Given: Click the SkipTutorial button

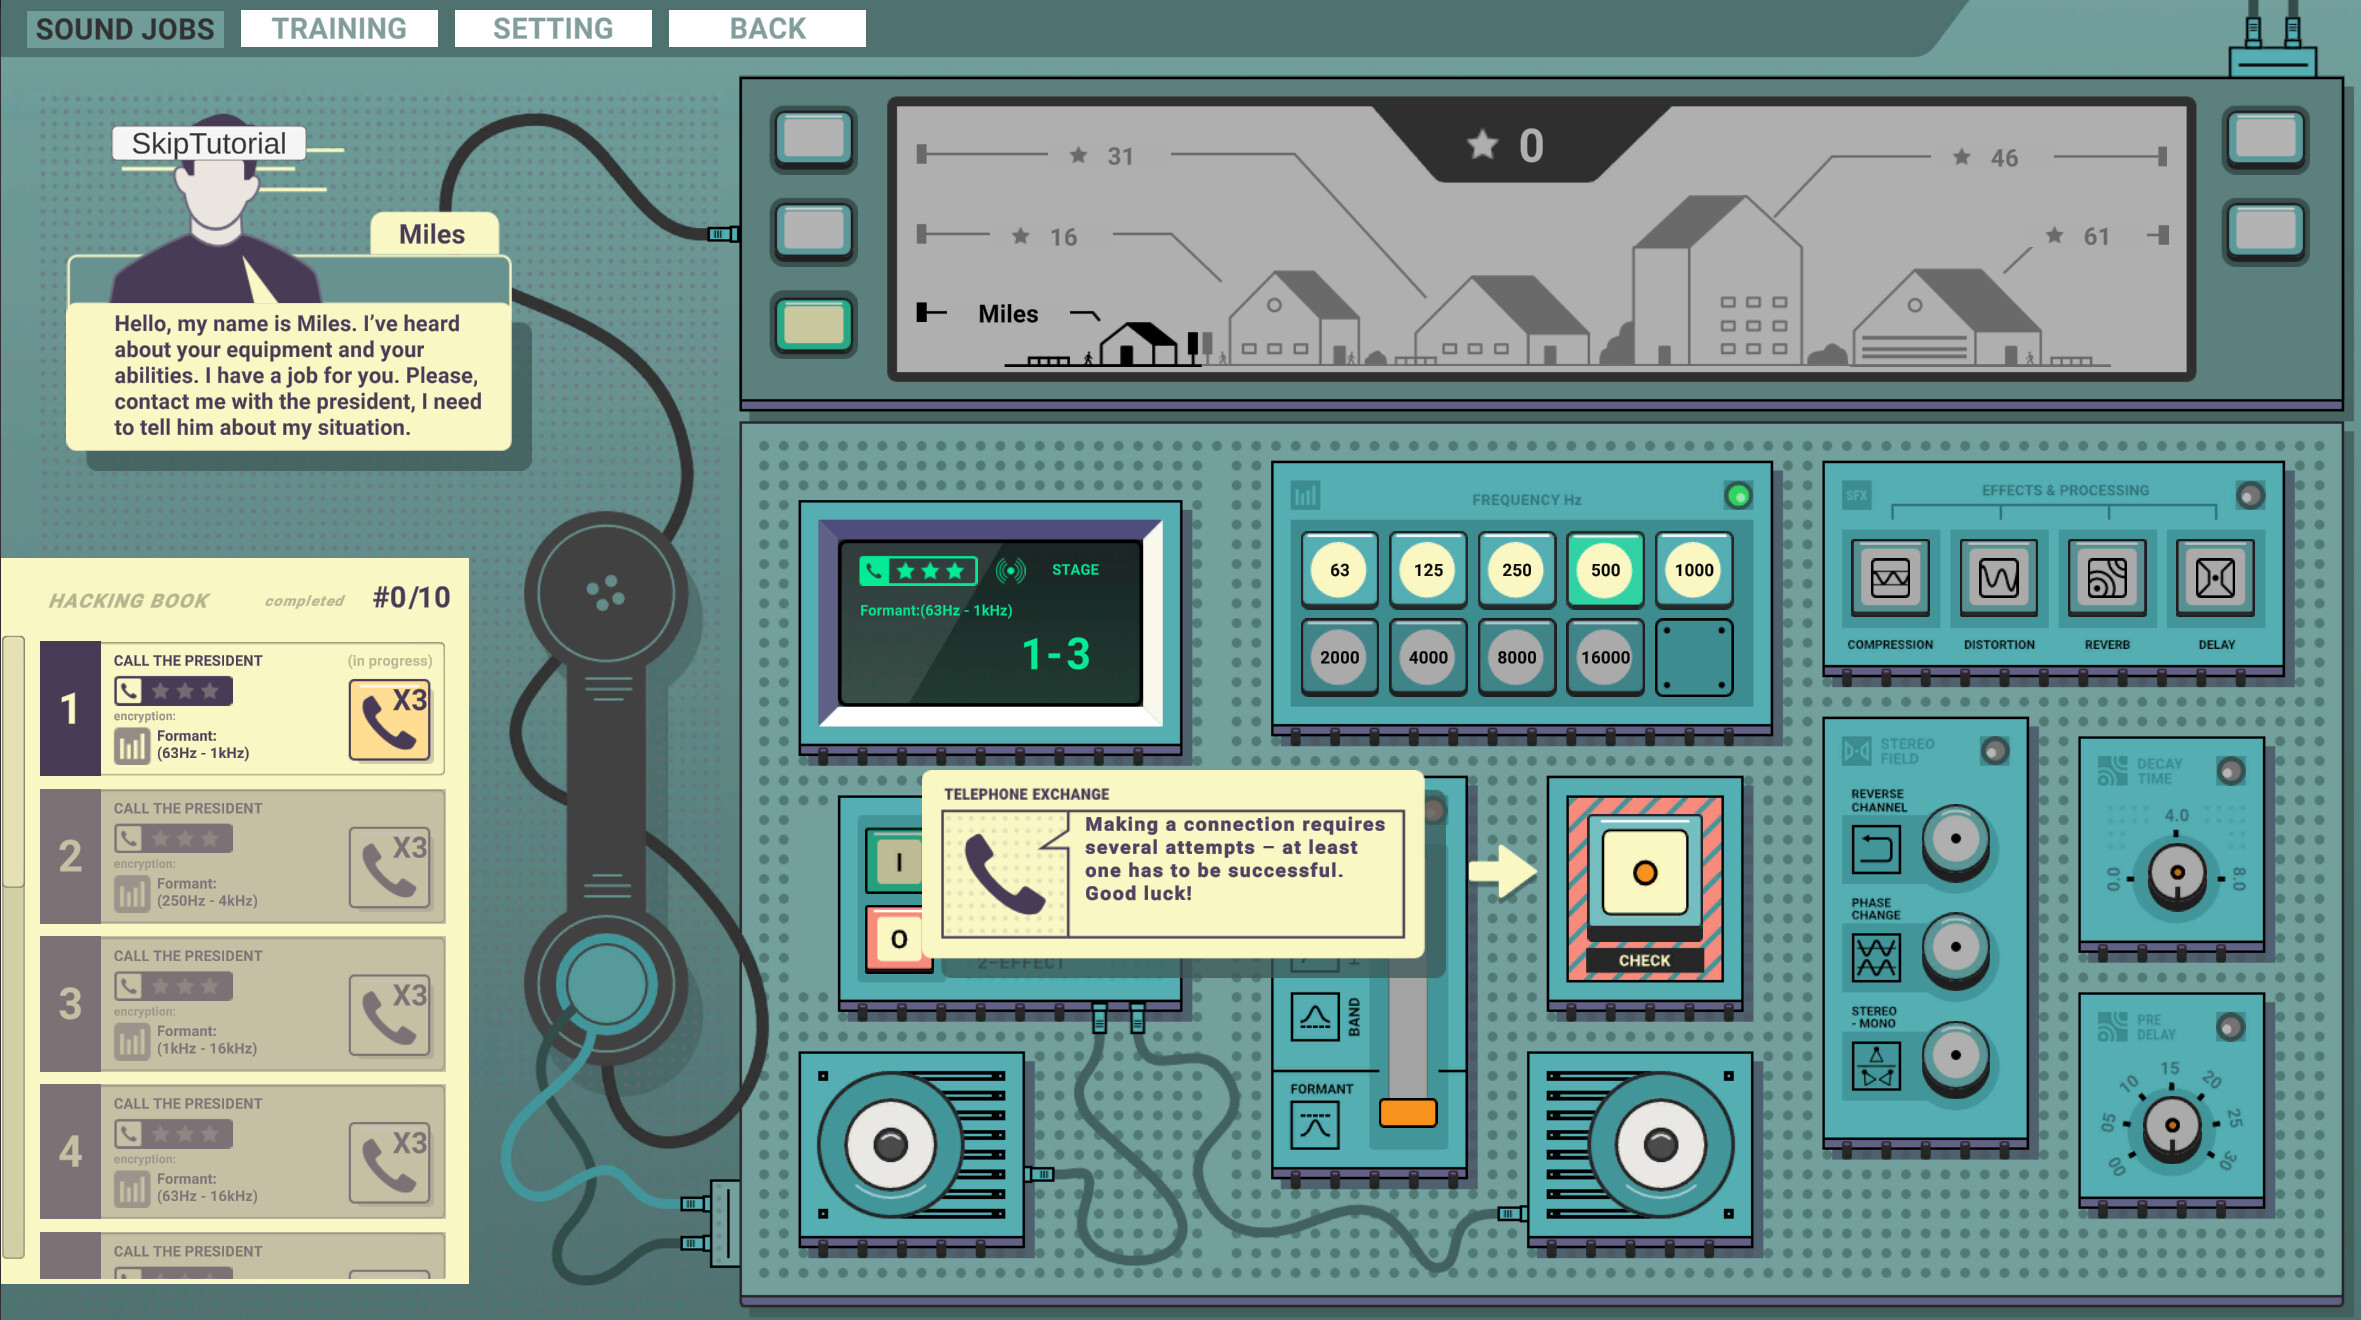Looking at the screenshot, I should (x=209, y=143).
